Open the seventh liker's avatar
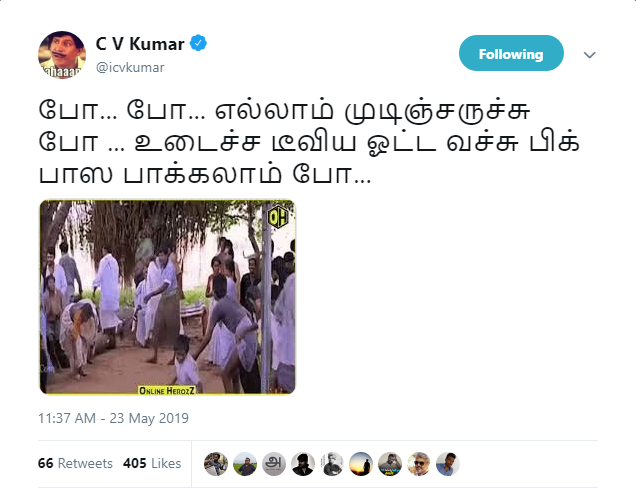Screen dimensions: 636x488 click(x=390, y=464)
